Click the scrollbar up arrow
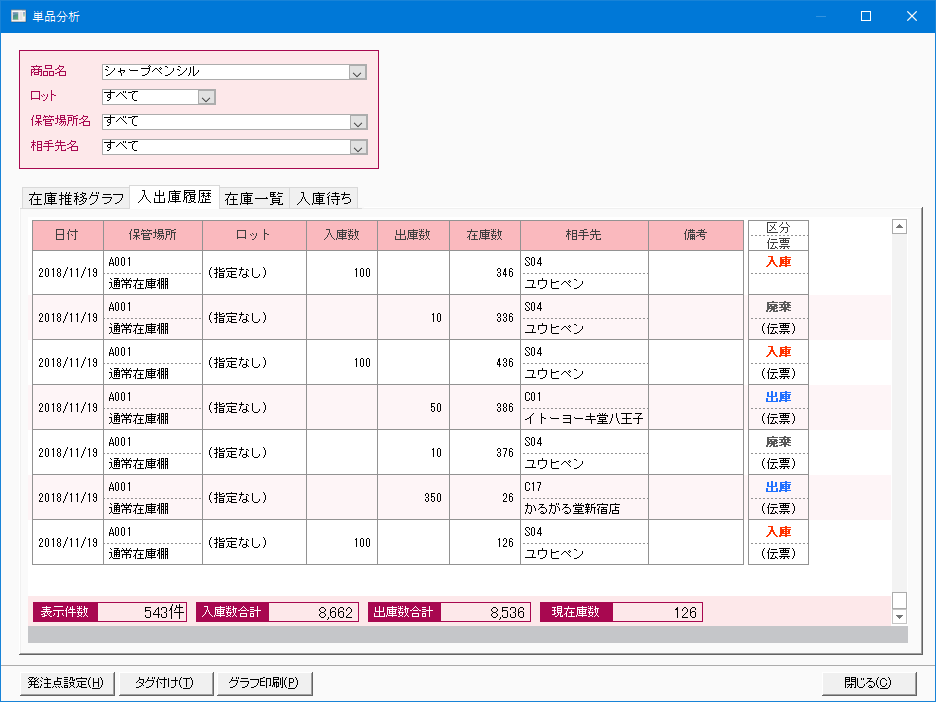Viewport: 936px width, 702px height. pos(899,227)
